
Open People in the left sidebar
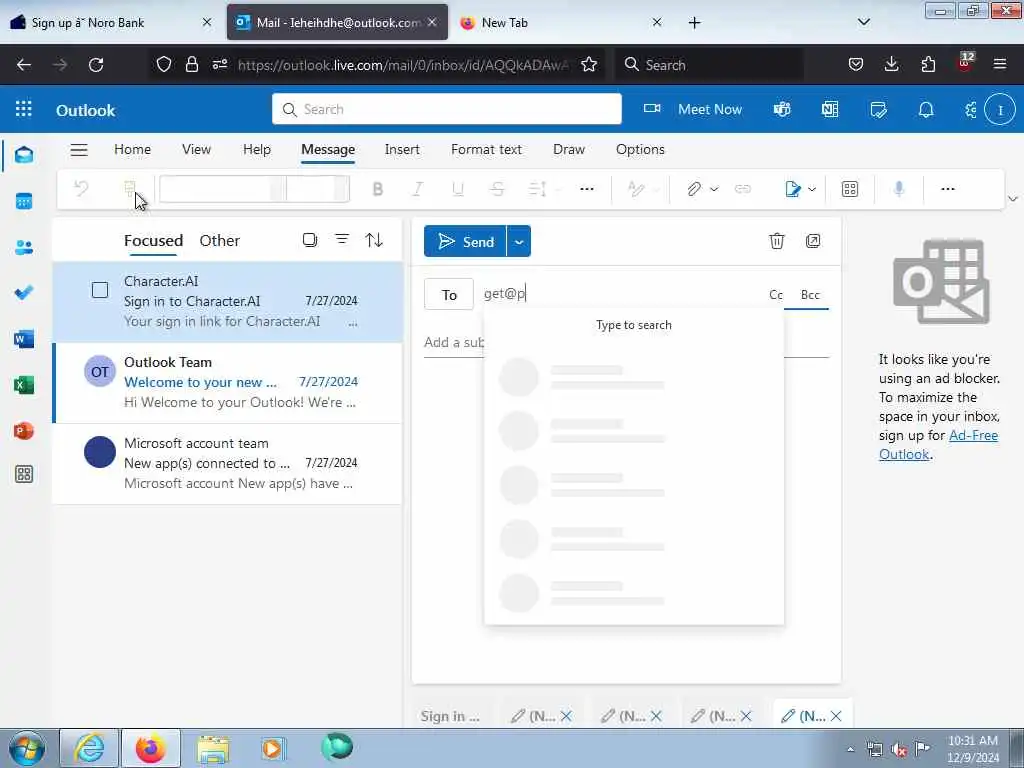24,248
